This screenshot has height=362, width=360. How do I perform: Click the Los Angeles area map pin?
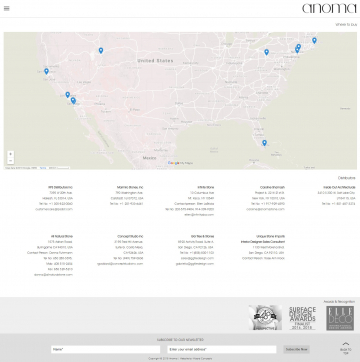point(68,95)
